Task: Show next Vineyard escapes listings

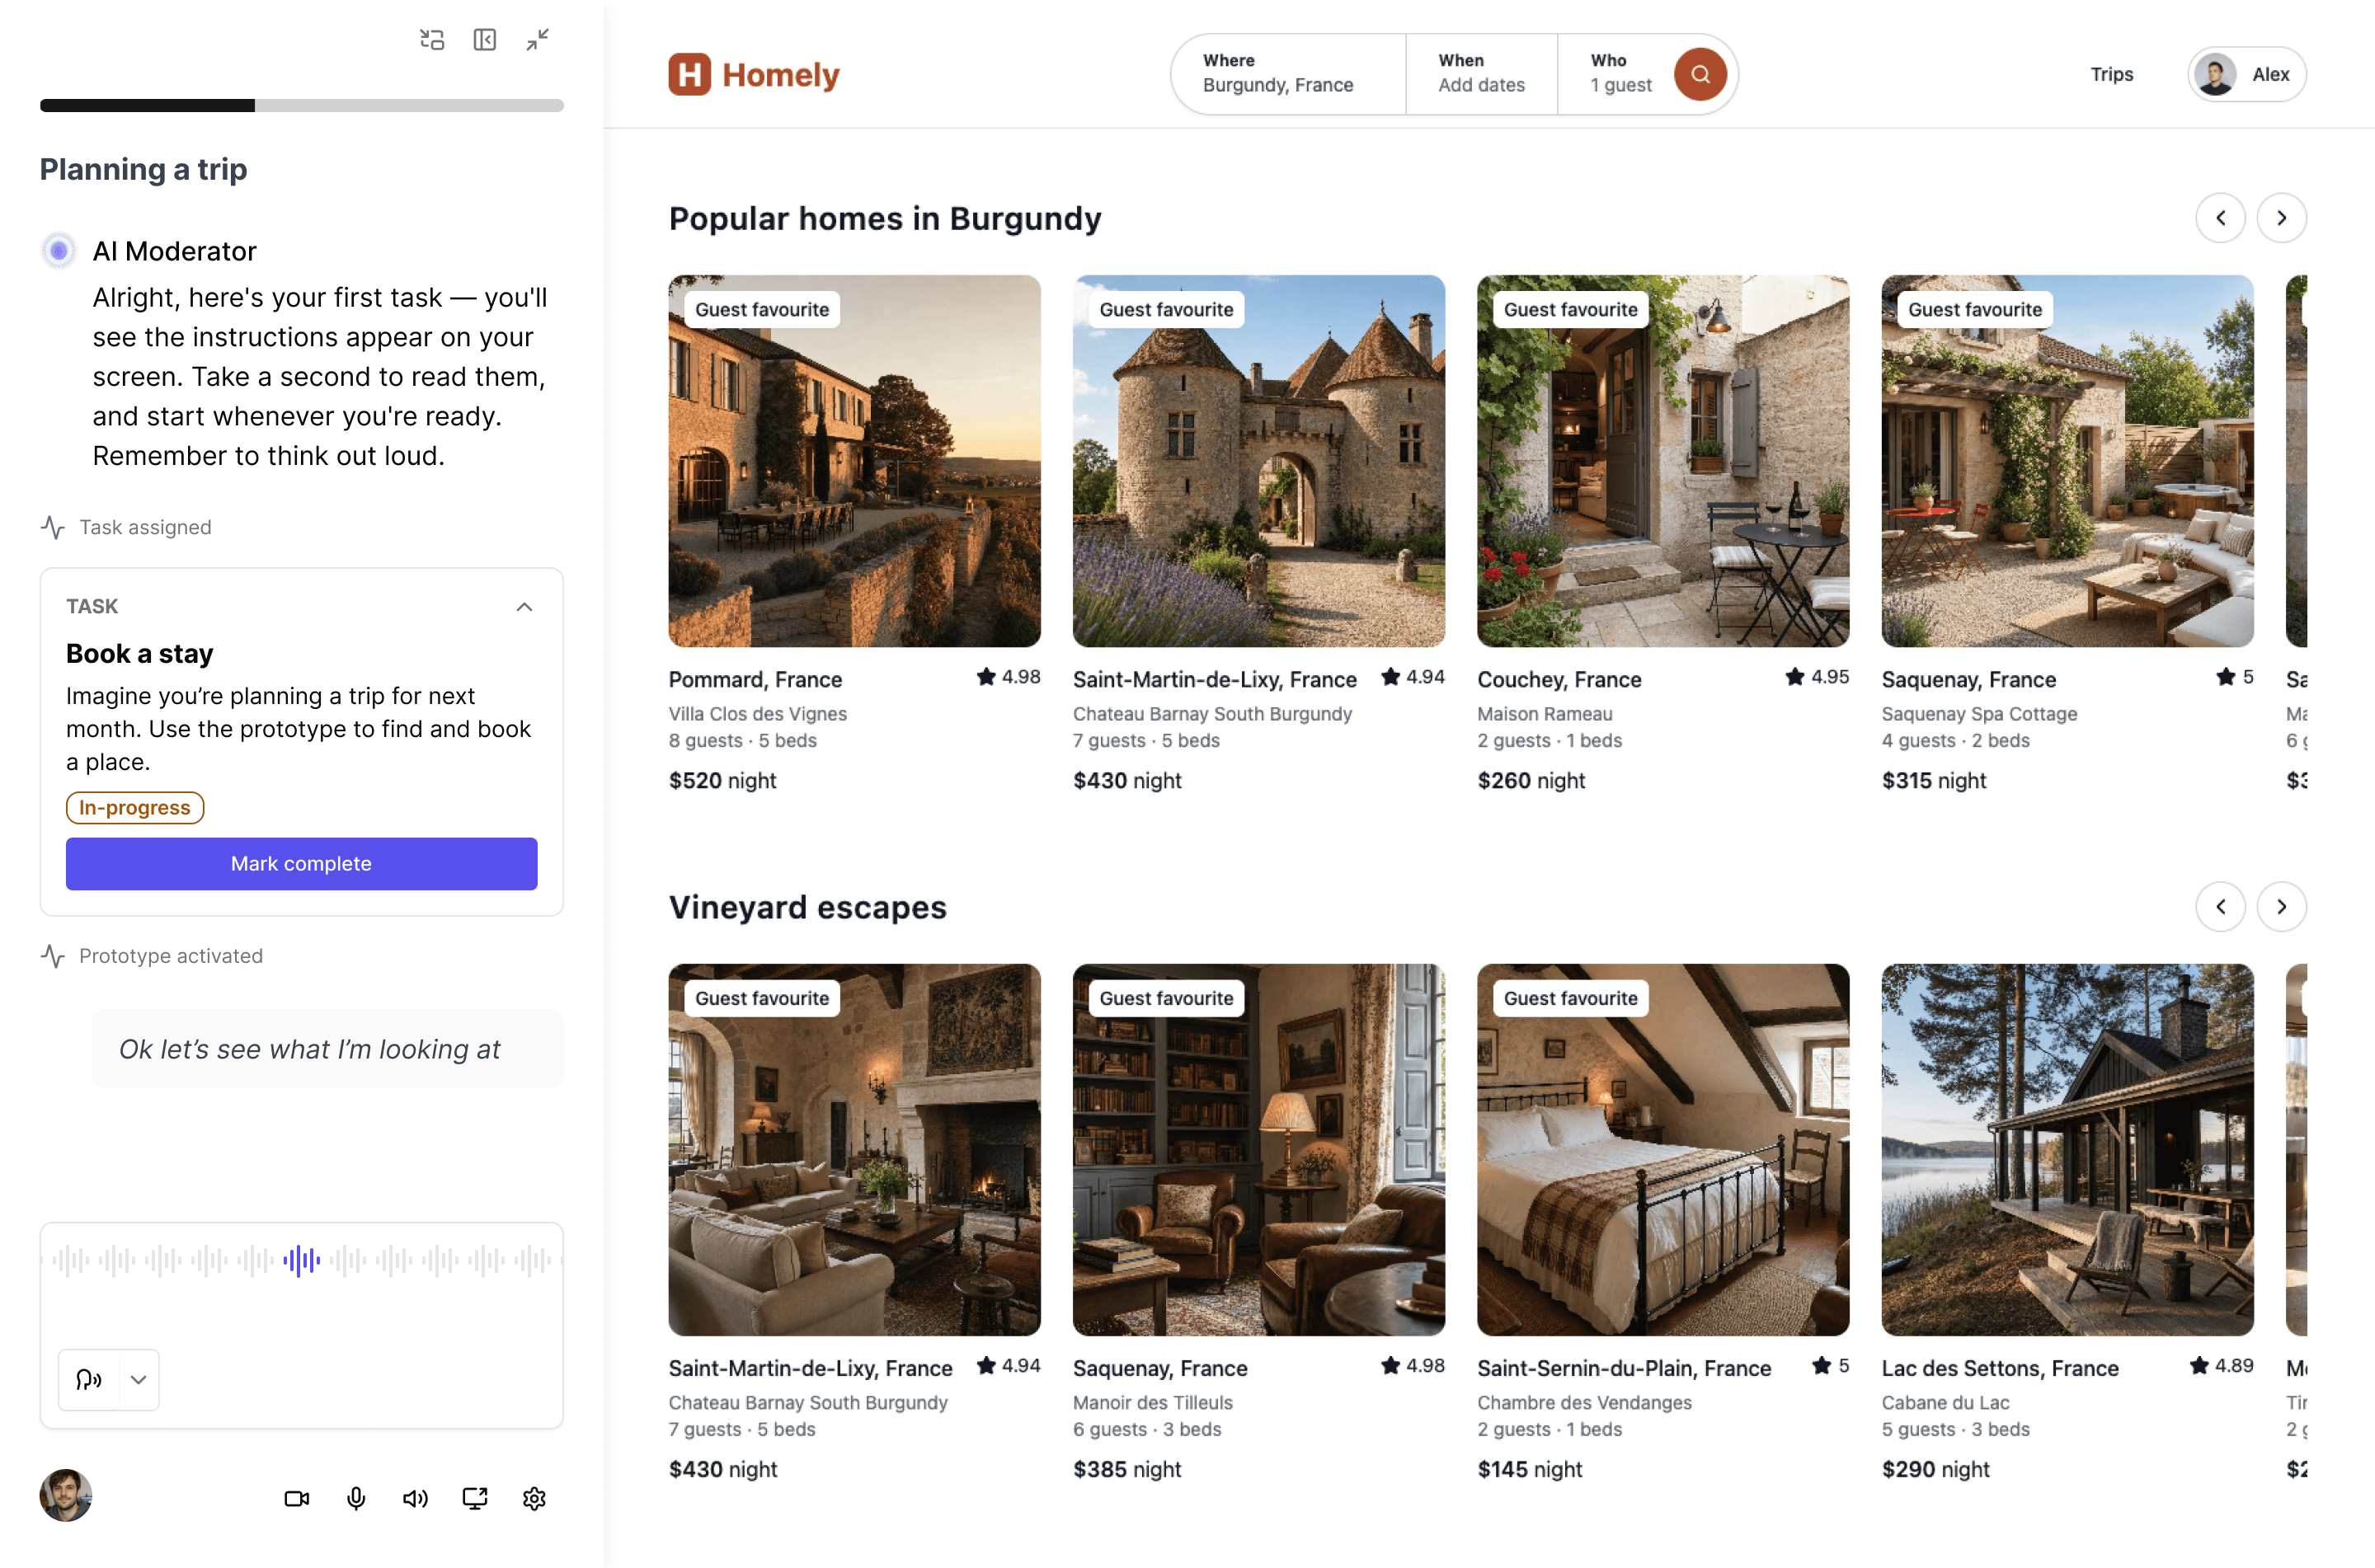Action: click(2281, 907)
